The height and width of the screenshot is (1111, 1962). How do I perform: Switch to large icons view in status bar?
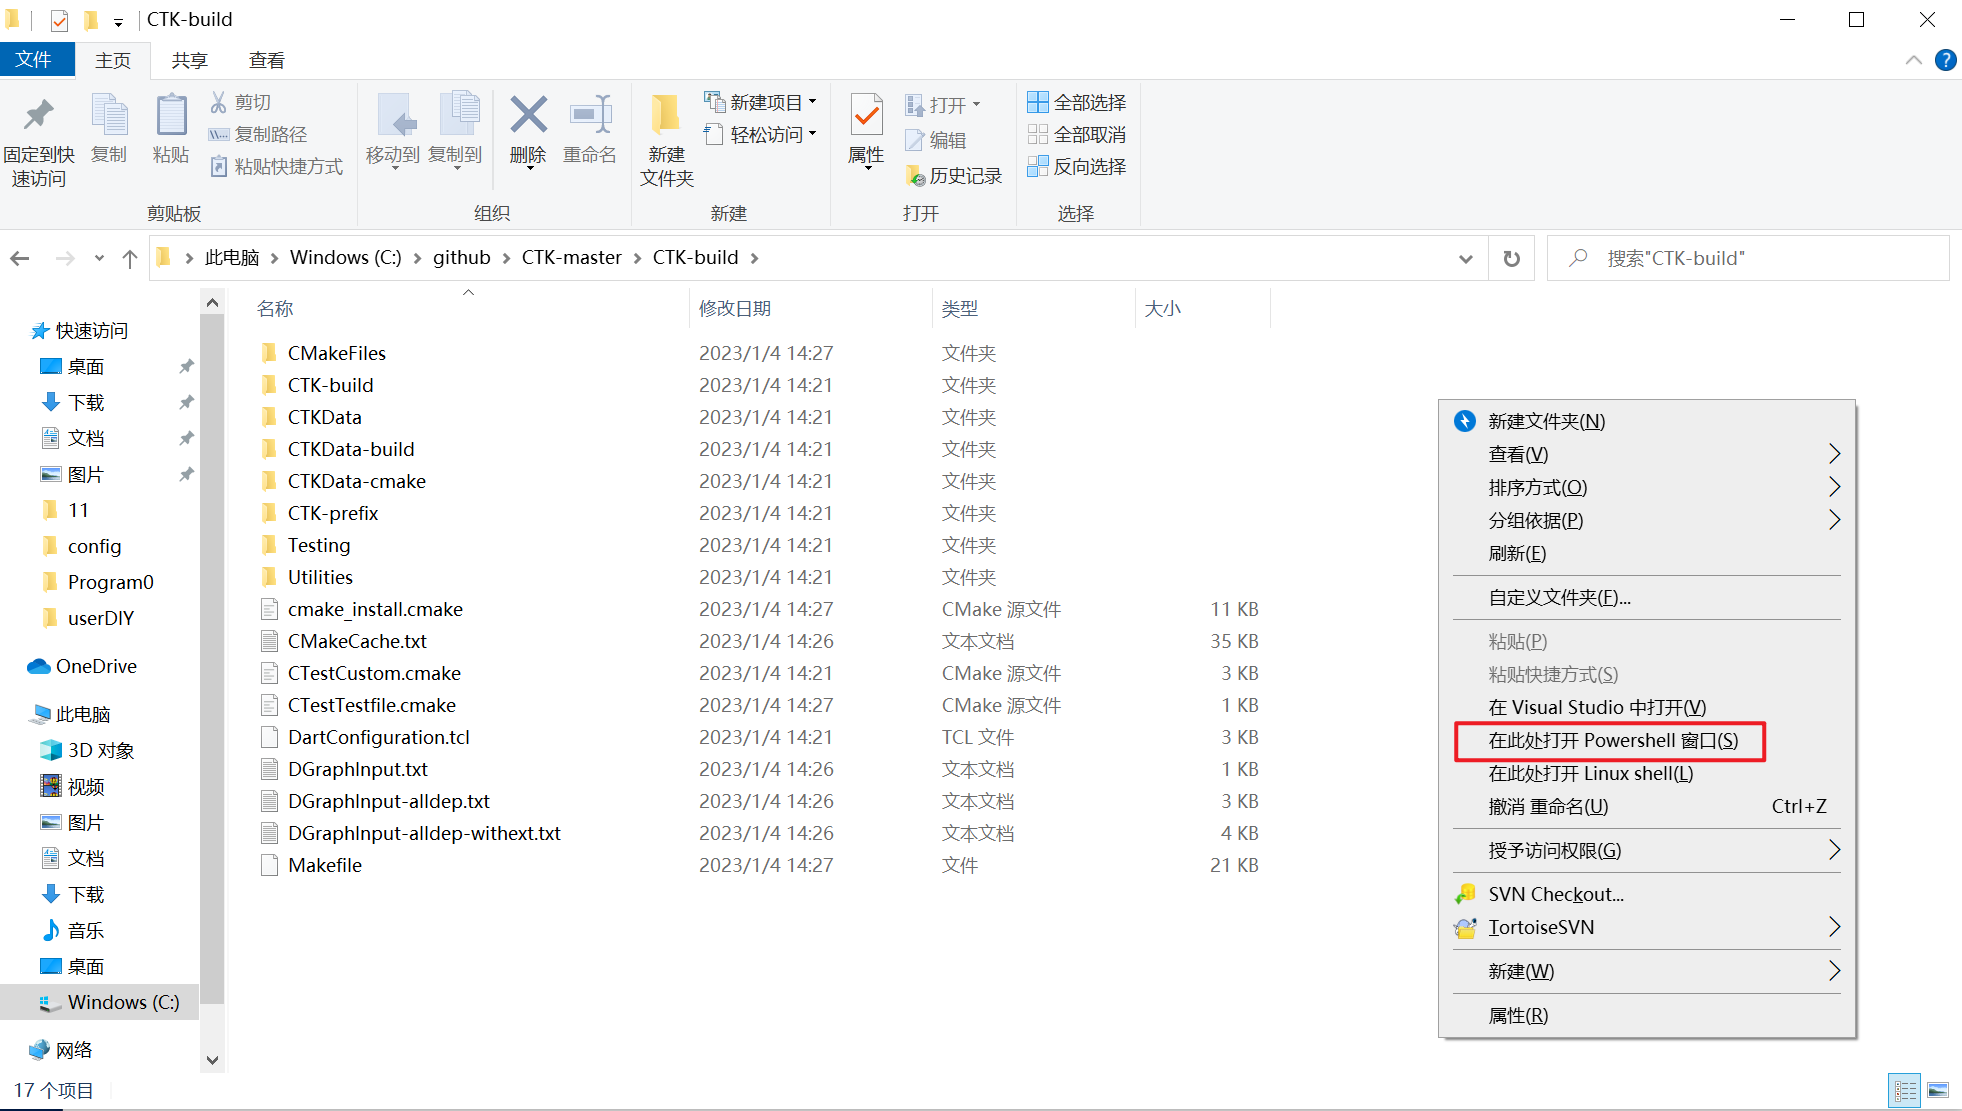(1938, 1090)
